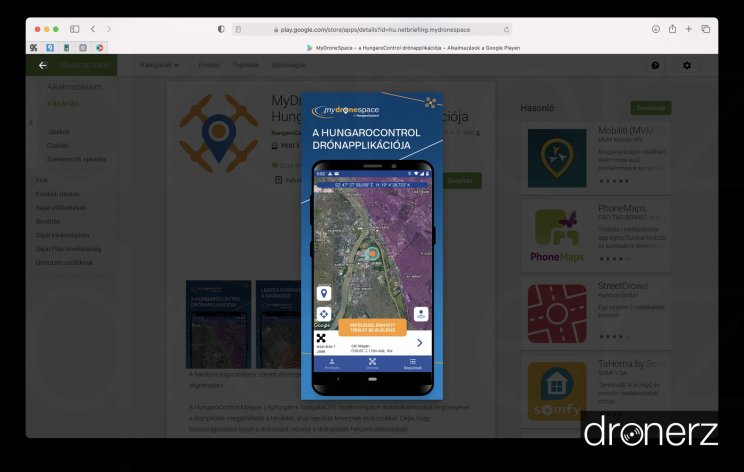This screenshot has height=472, width=744.
Task: Click the fifth colorful round favorites icon
Action: click(x=100, y=47)
